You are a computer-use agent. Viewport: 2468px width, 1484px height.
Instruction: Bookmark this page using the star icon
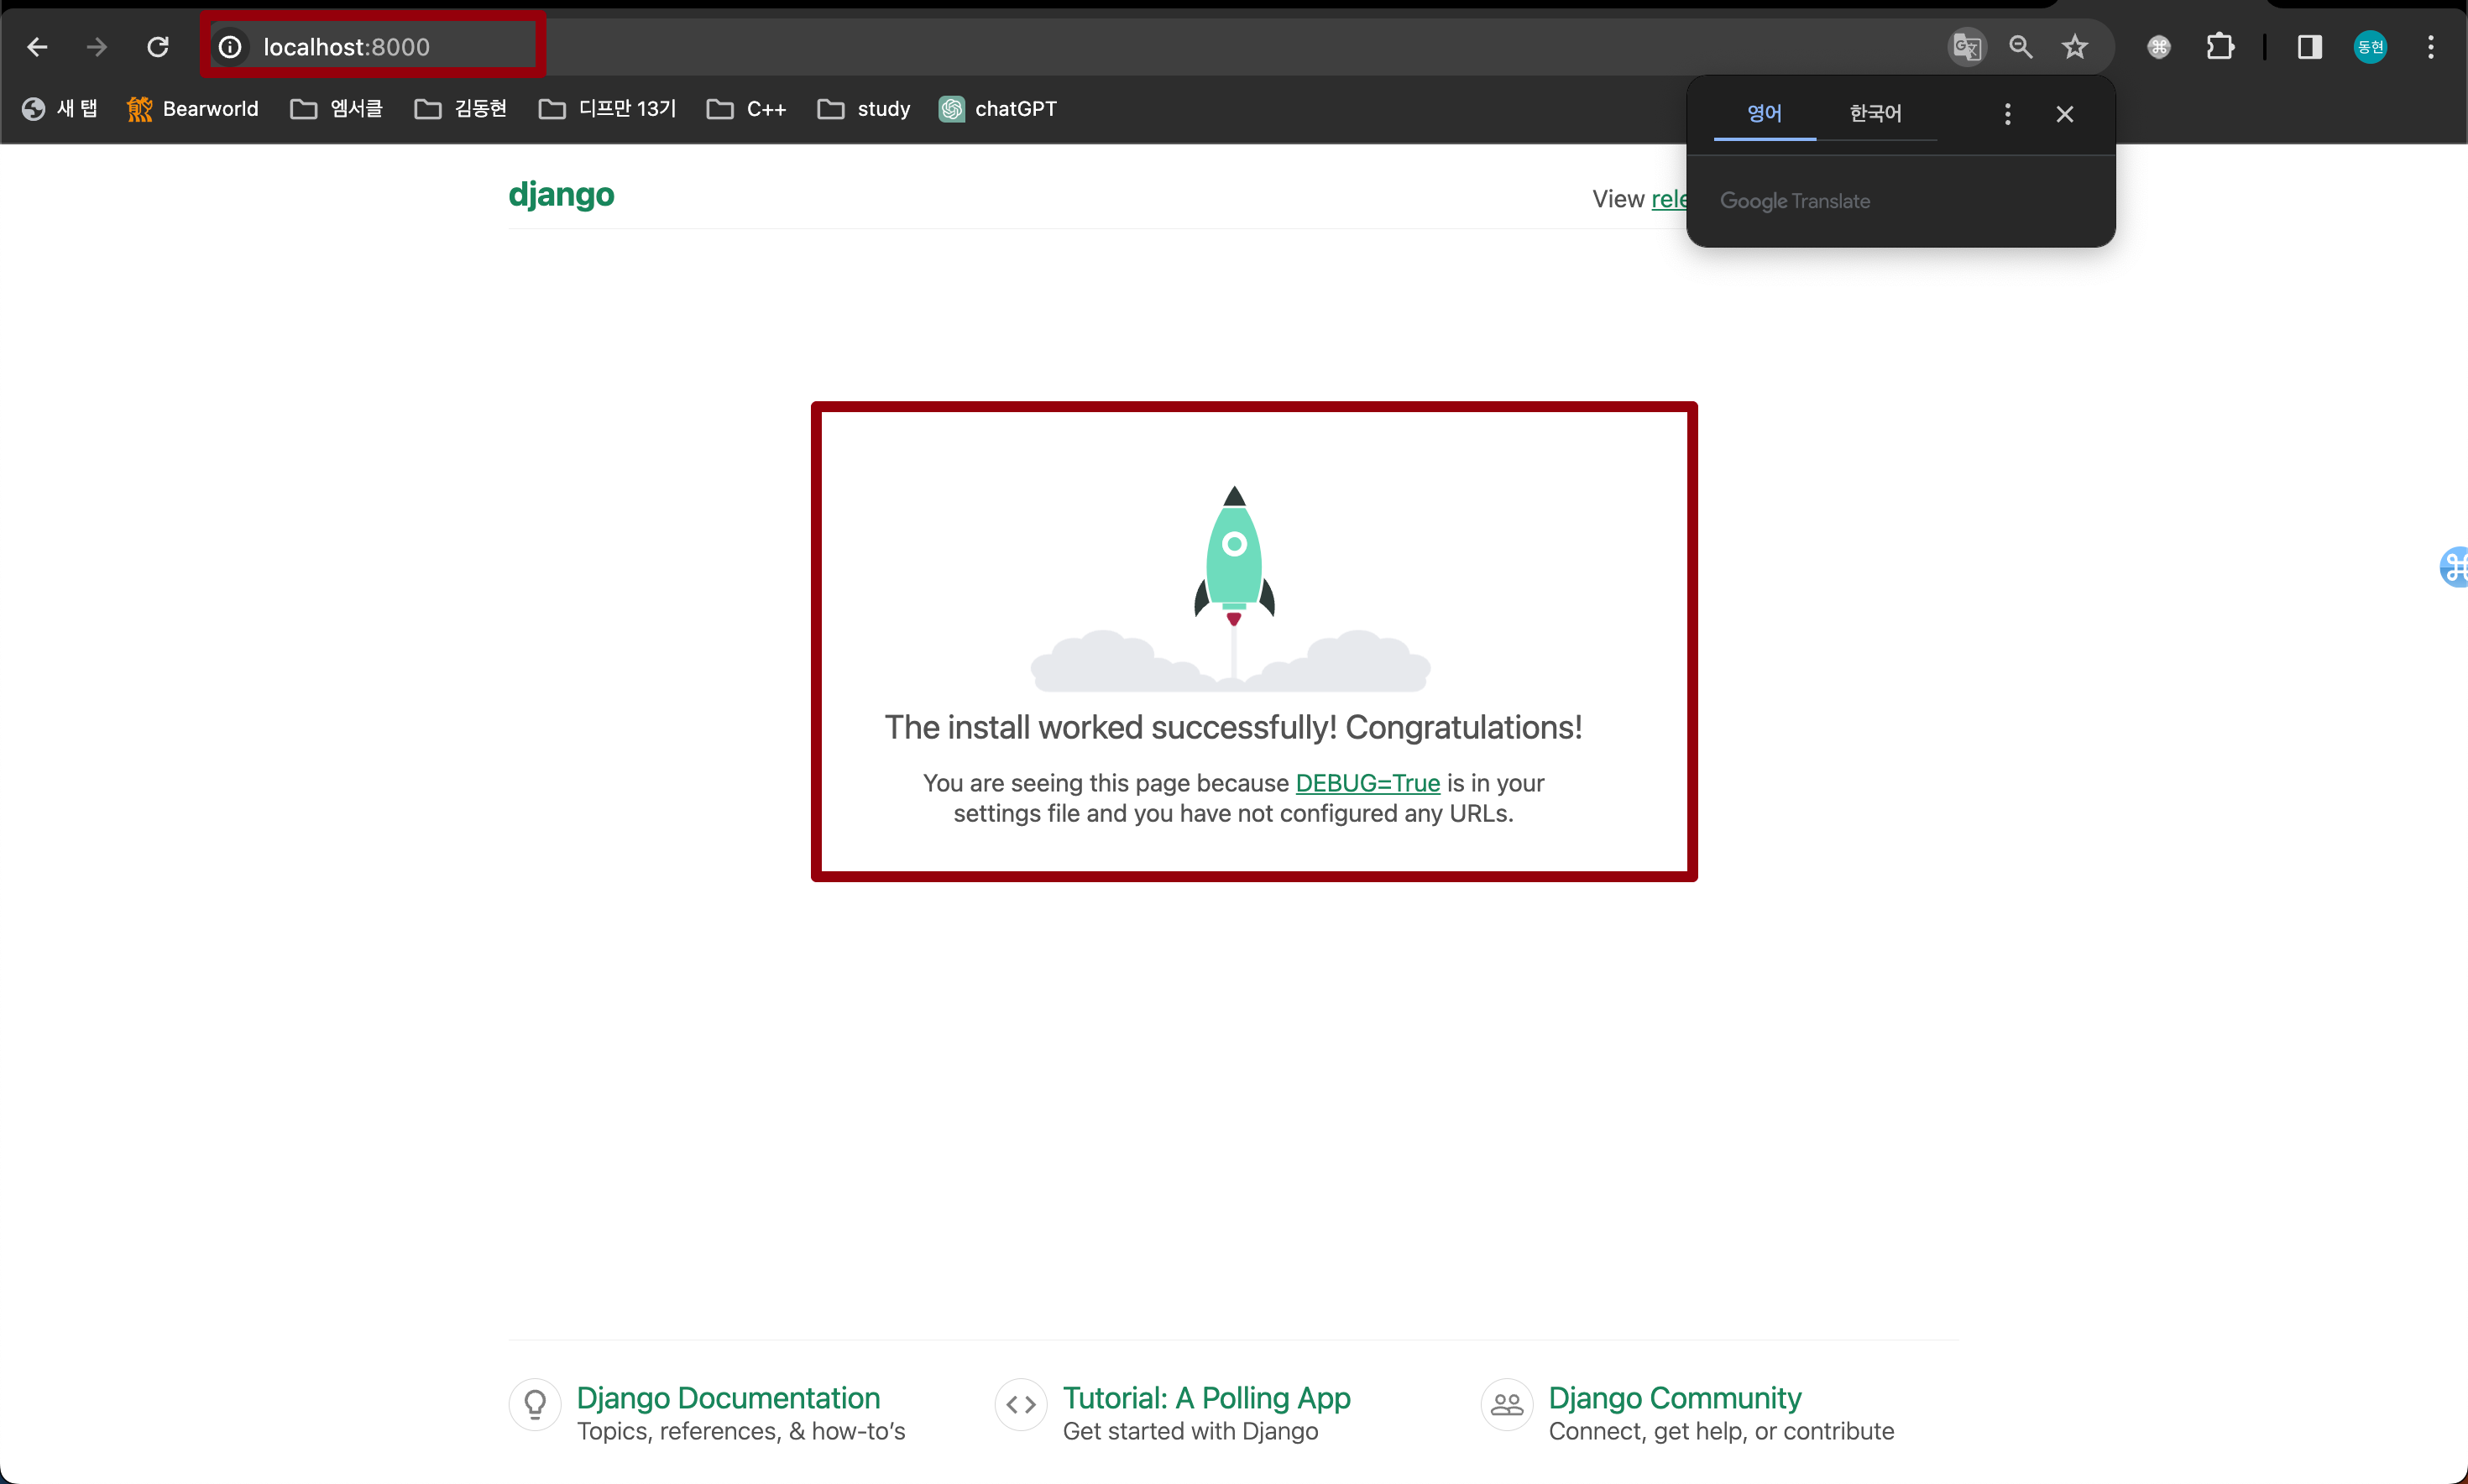click(2075, 46)
